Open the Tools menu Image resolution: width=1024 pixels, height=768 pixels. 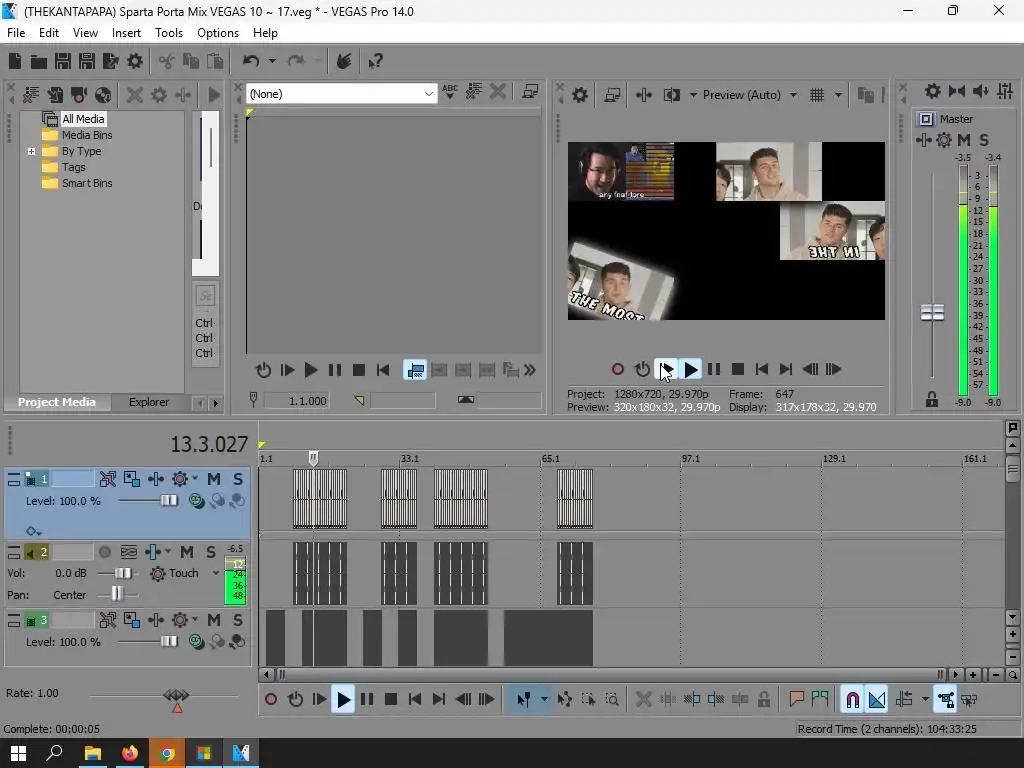[168, 33]
